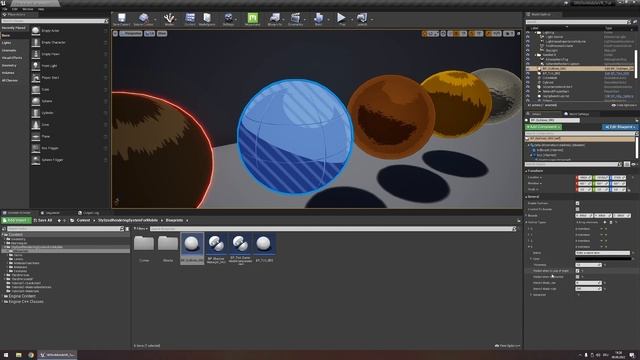The image size is (640, 360).
Task: Open the Window menu
Action: coord(28,9)
